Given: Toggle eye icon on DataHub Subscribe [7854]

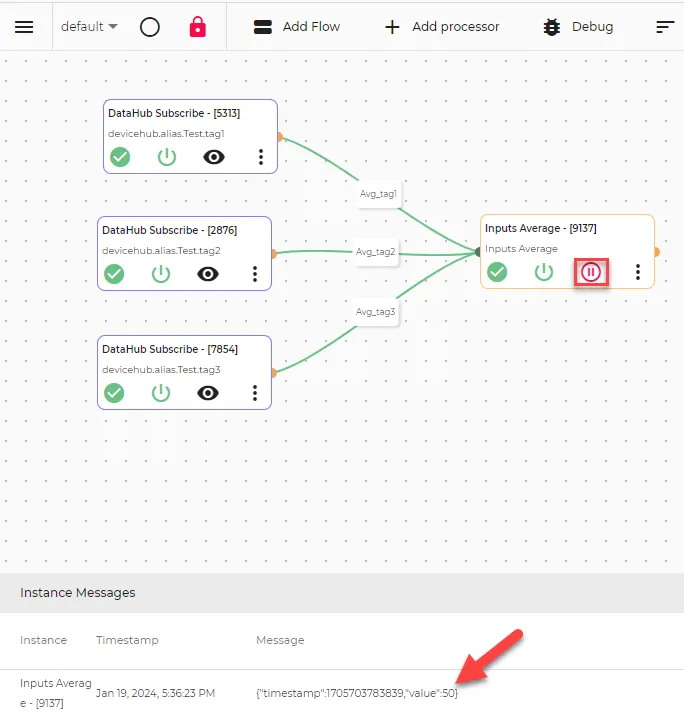Looking at the screenshot, I should click(x=208, y=393).
